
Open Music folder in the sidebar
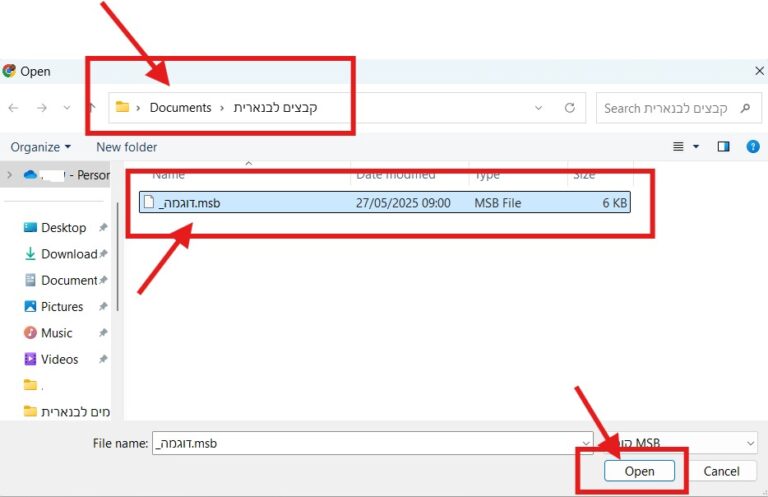click(x=56, y=333)
